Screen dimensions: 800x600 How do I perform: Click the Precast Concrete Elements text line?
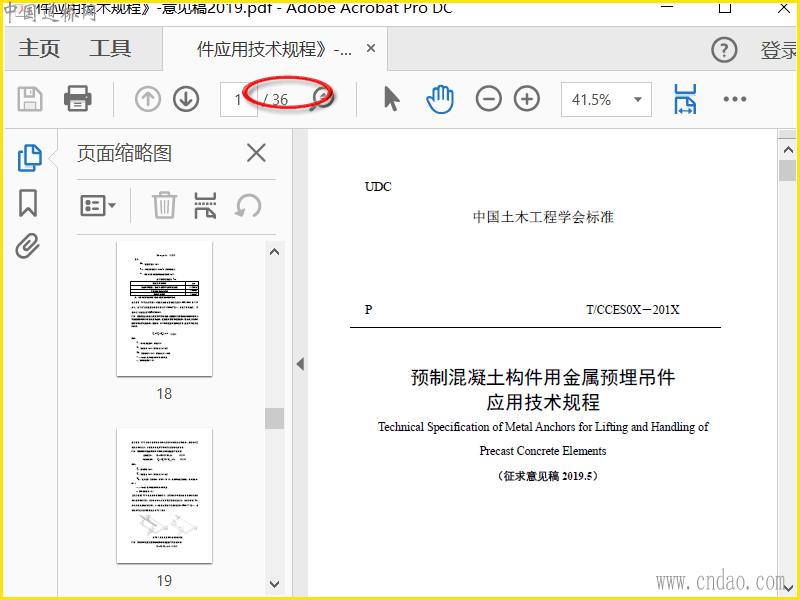click(x=543, y=451)
